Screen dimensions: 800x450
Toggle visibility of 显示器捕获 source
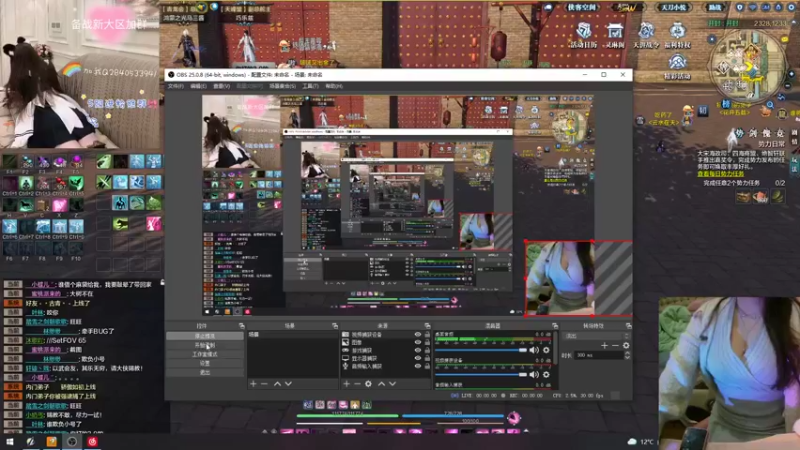pyautogui.click(x=418, y=358)
